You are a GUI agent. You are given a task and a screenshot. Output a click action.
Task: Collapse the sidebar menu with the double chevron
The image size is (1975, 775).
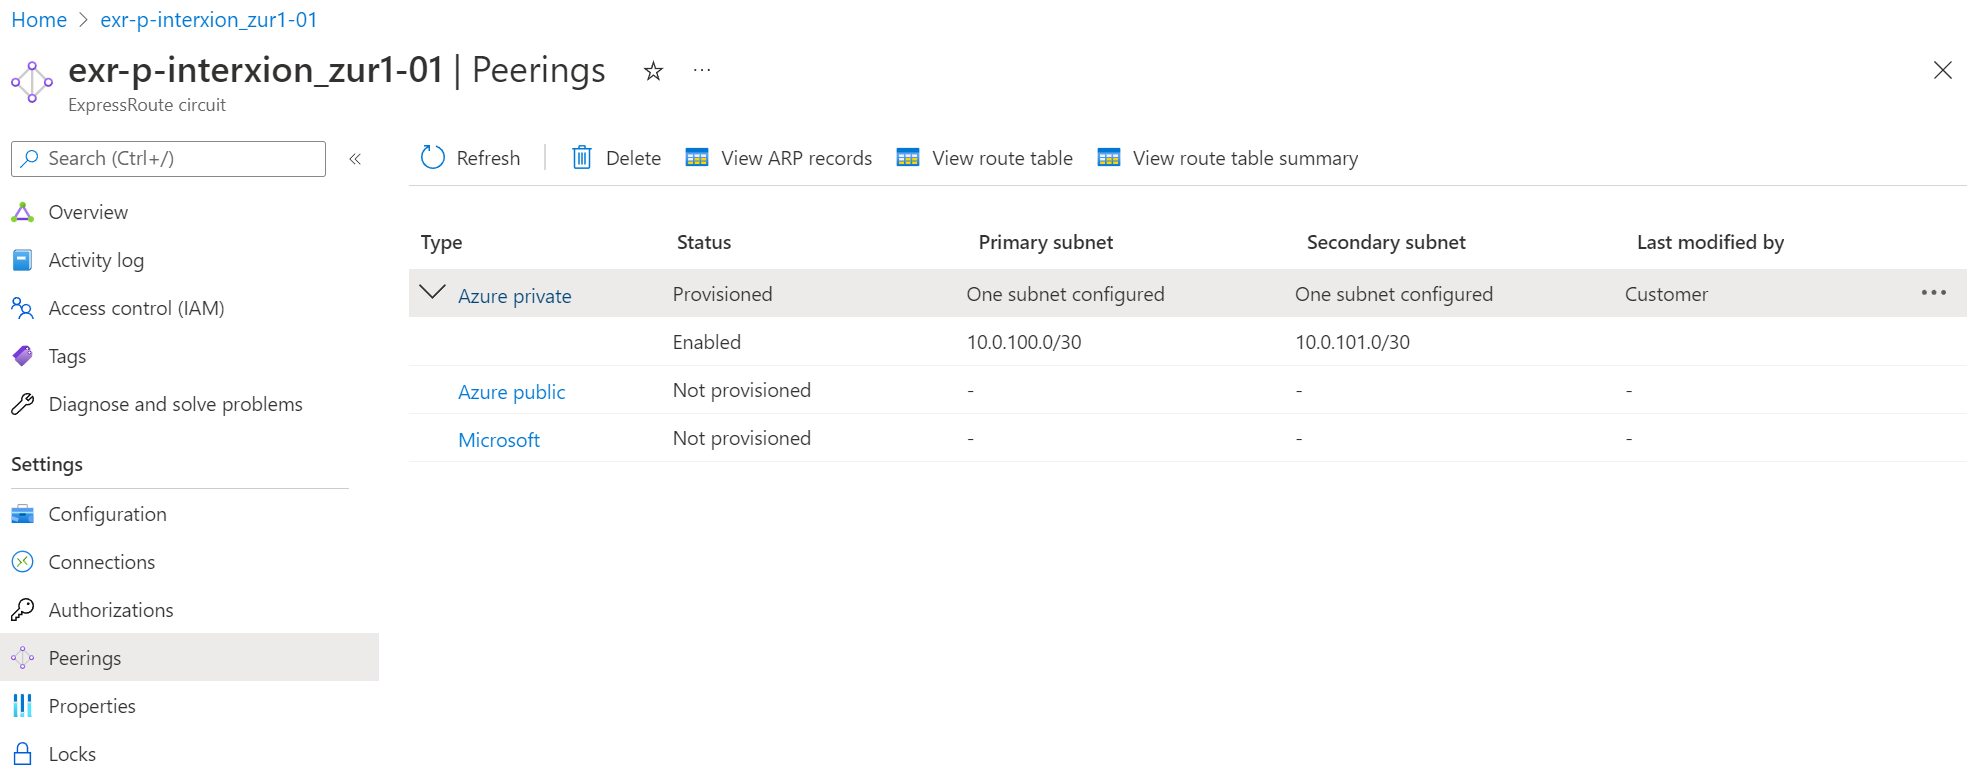click(x=355, y=159)
